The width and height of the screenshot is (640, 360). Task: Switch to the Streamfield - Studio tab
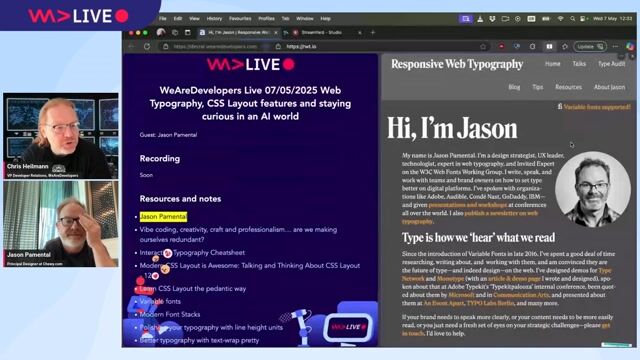(x=327, y=33)
